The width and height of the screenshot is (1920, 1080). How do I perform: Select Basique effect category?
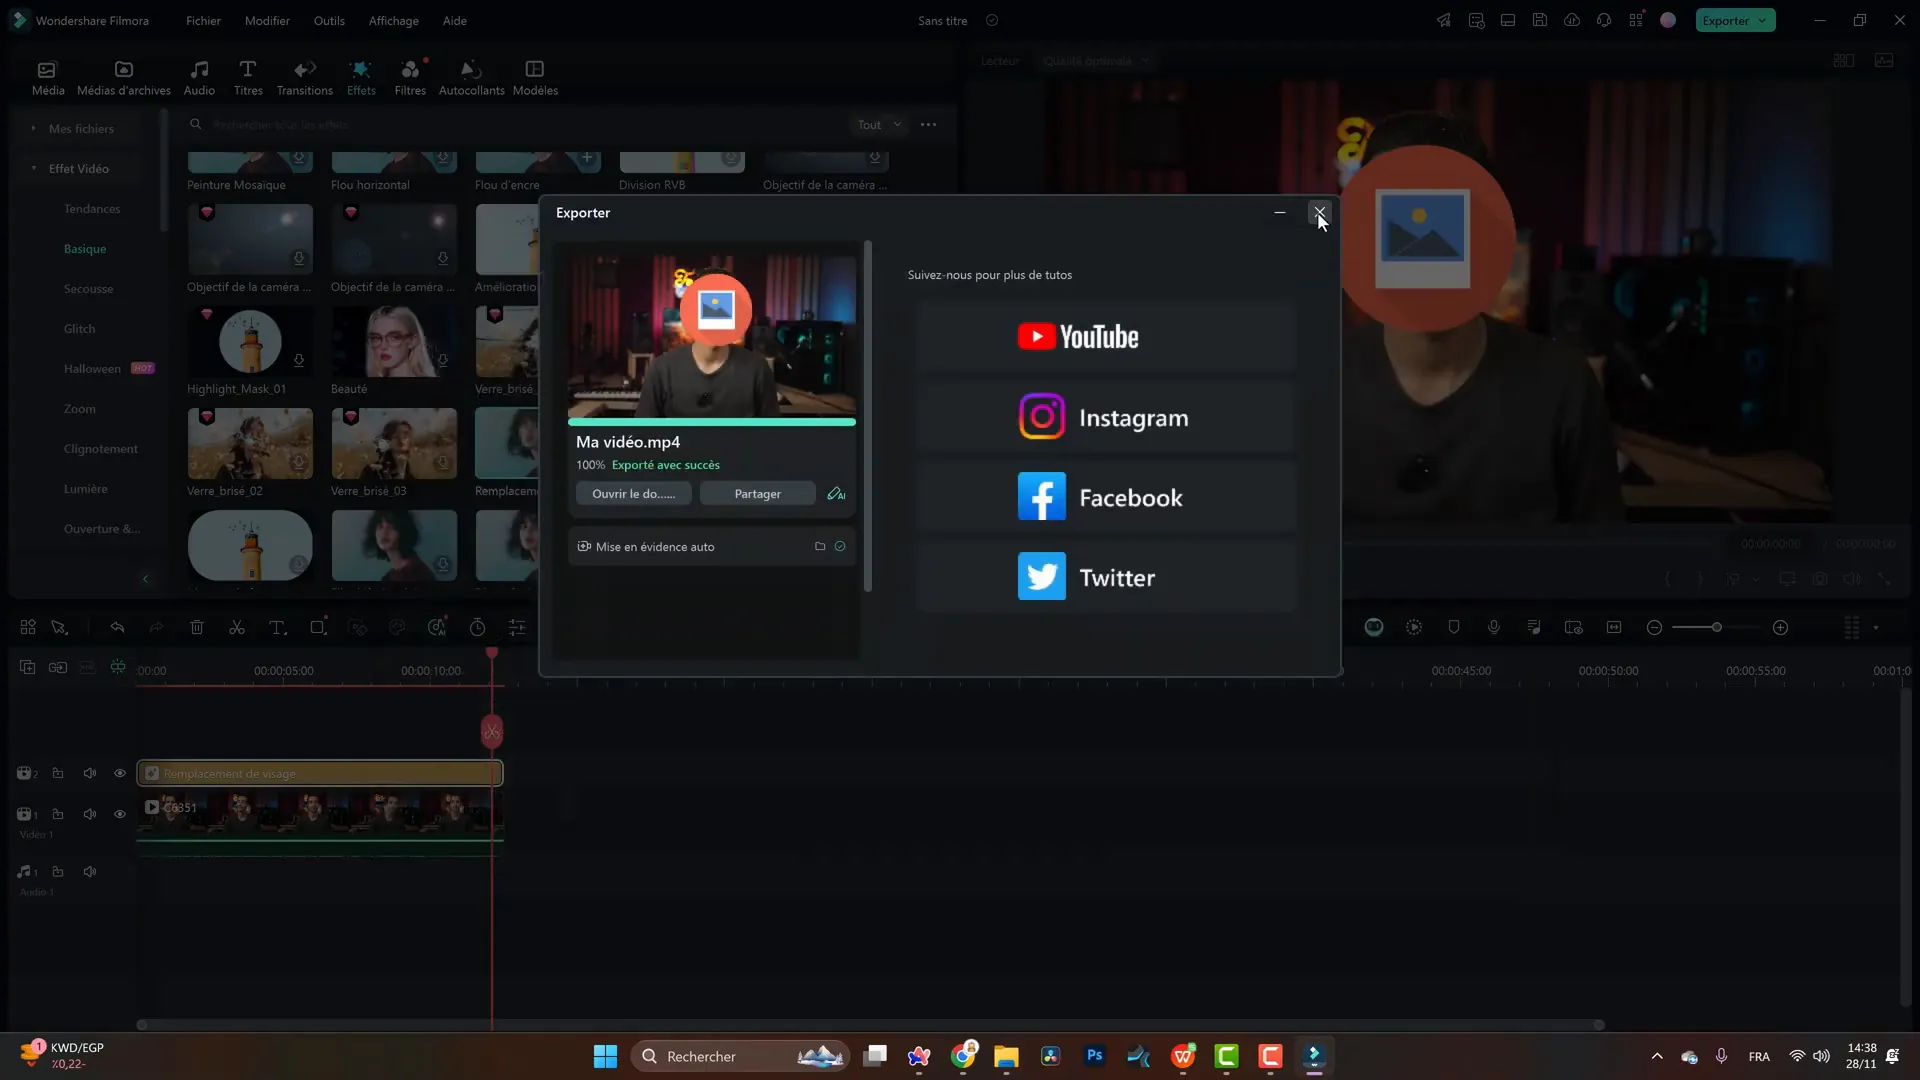pyautogui.click(x=83, y=248)
